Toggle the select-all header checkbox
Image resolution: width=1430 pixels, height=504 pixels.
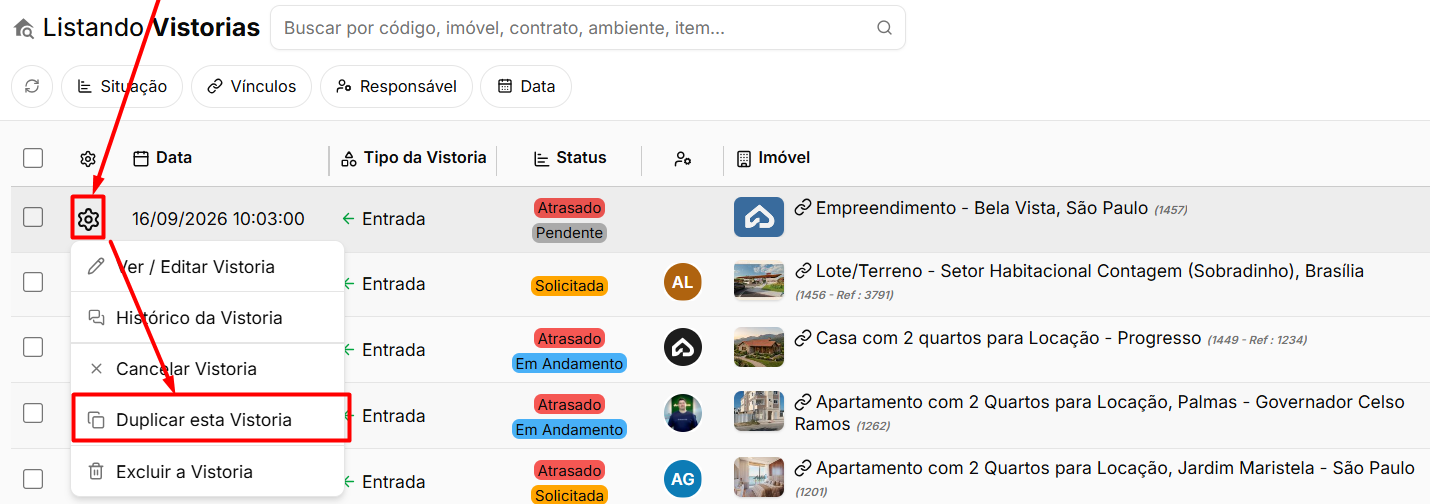point(33,158)
